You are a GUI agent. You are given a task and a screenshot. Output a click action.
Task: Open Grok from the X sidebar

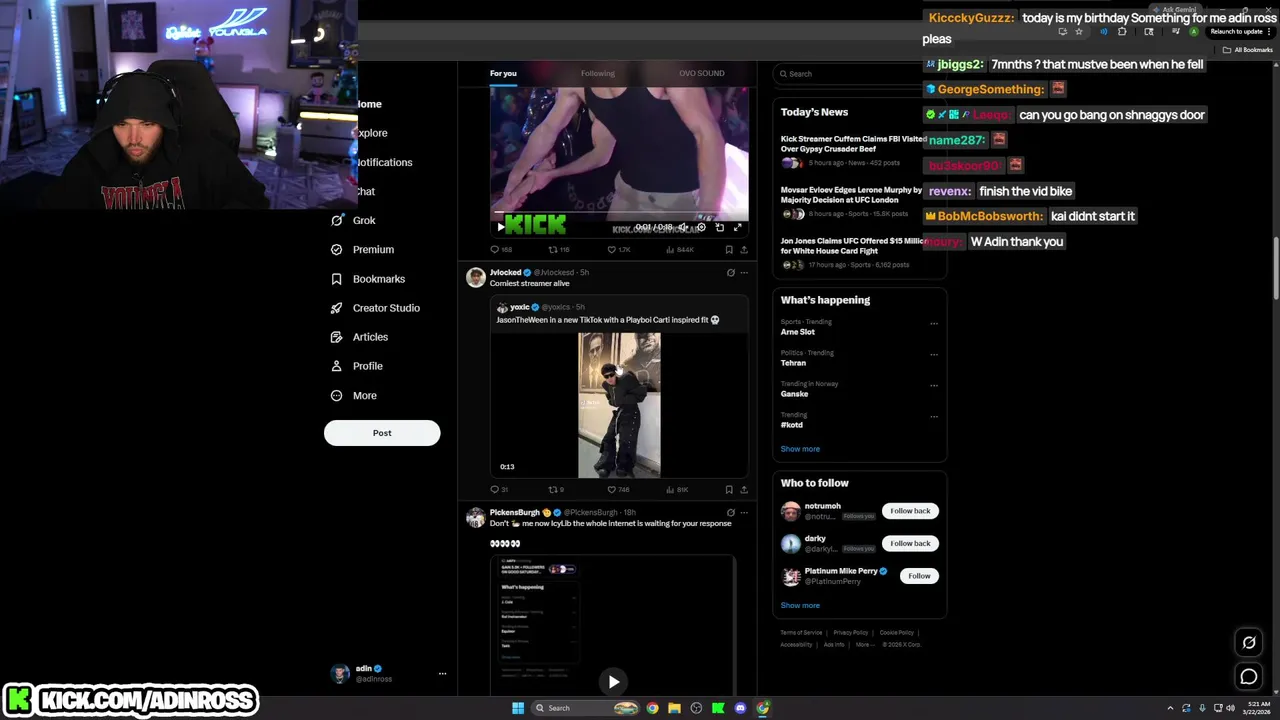(353, 220)
